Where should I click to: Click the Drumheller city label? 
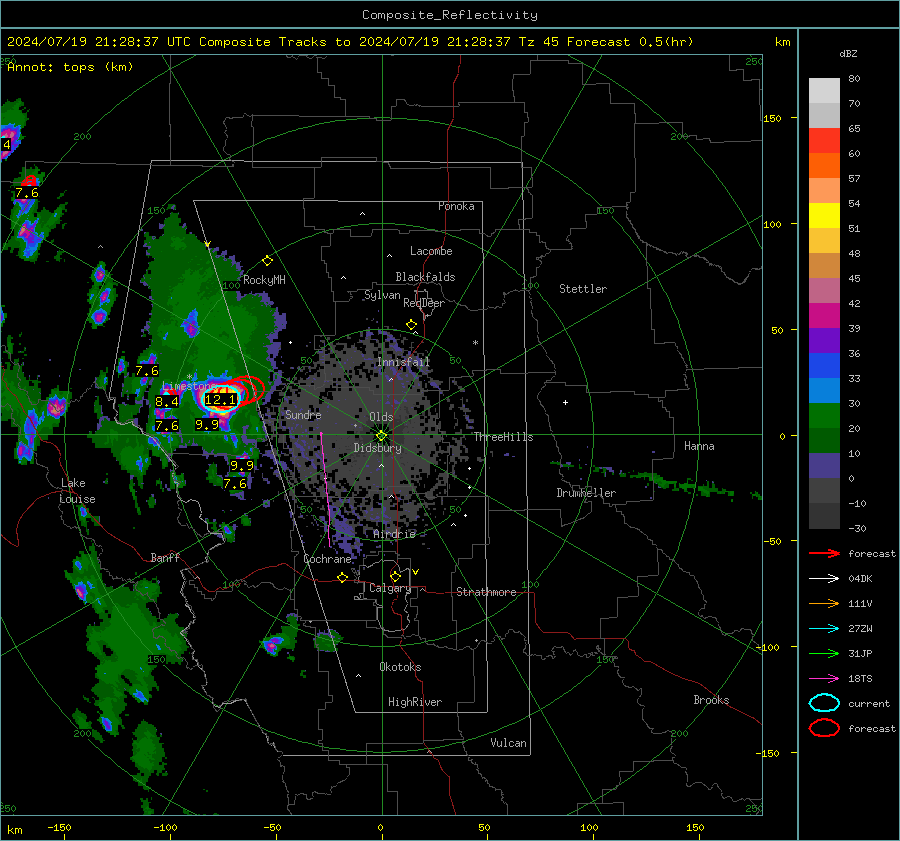[586, 493]
